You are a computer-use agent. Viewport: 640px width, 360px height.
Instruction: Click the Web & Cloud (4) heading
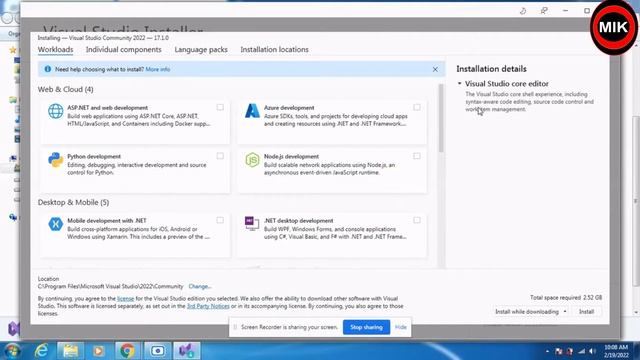(65, 89)
